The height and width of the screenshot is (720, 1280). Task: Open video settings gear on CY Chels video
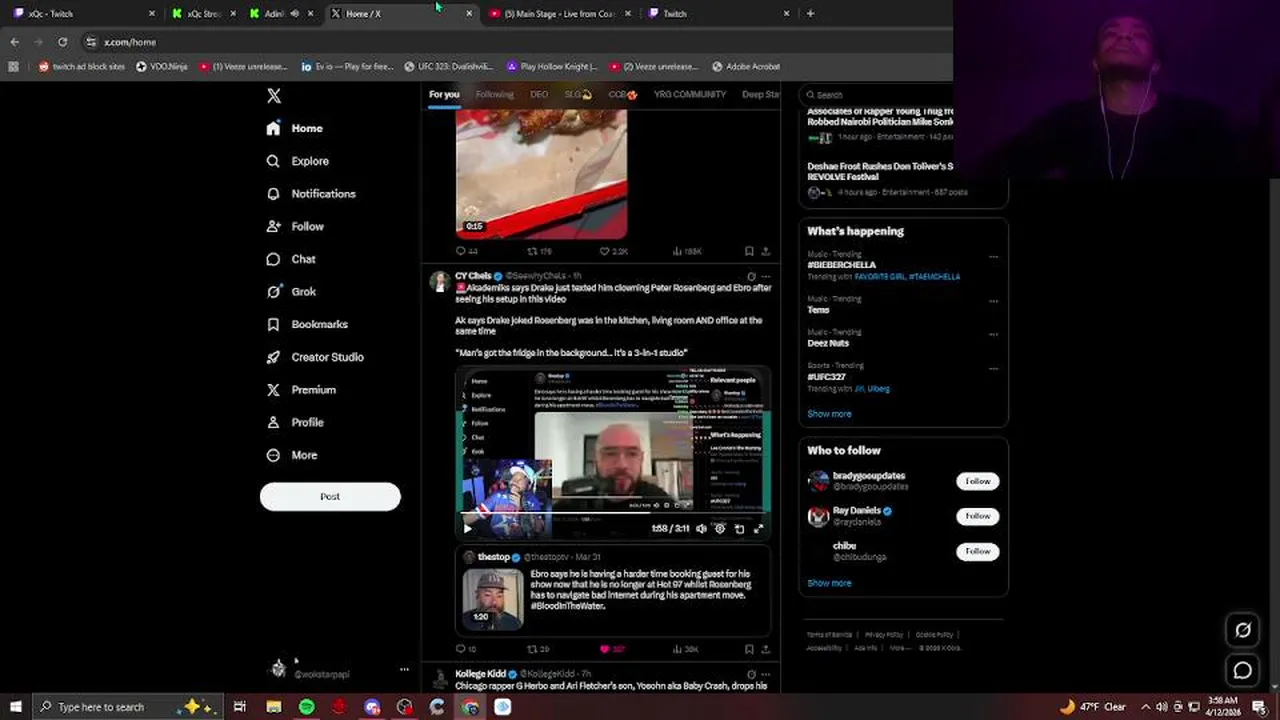pyautogui.click(x=720, y=529)
